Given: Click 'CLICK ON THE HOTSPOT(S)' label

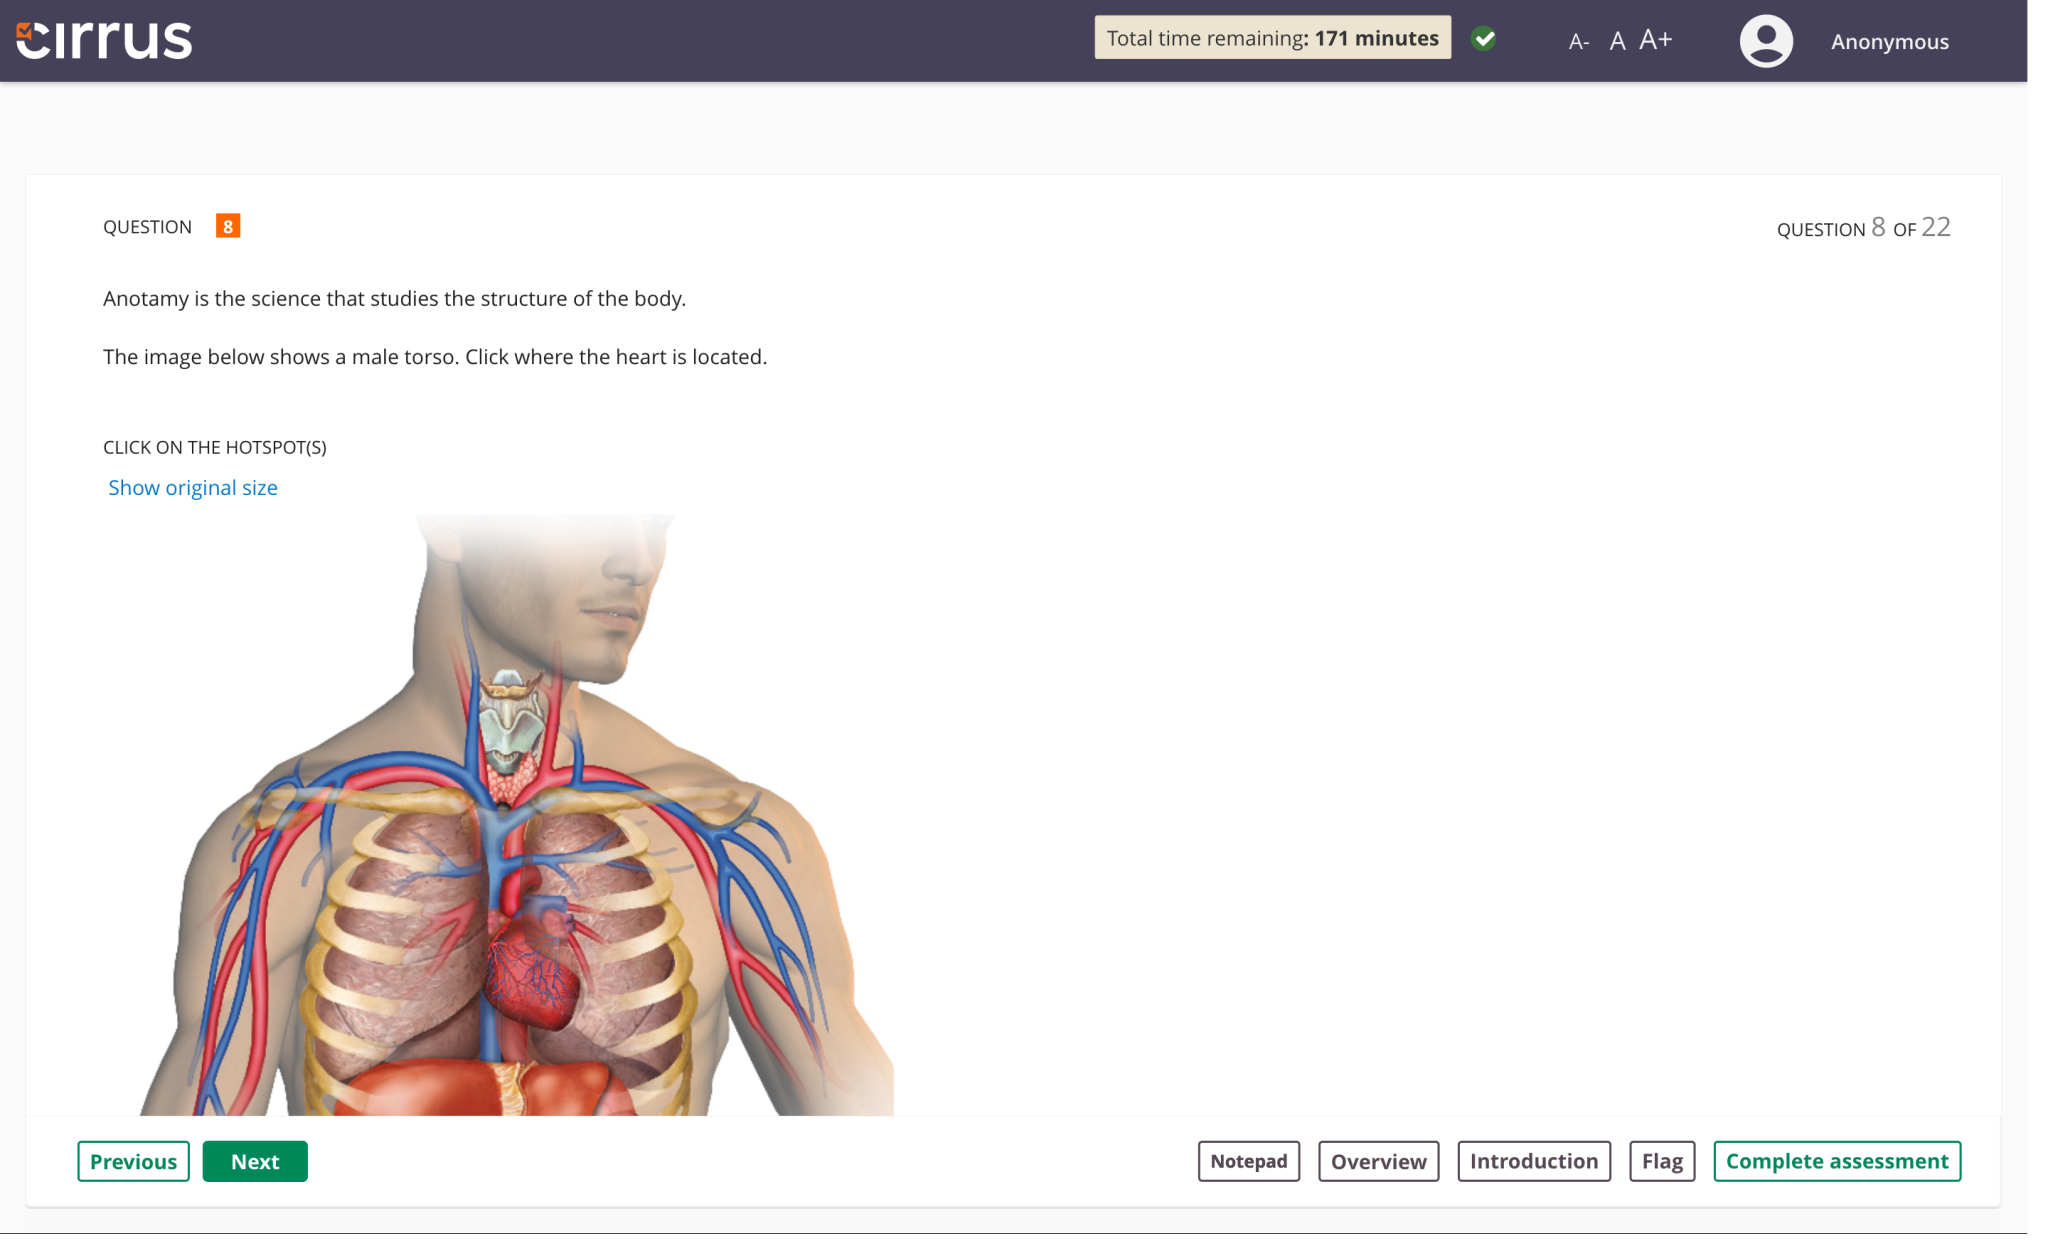Looking at the screenshot, I should pyautogui.click(x=215, y=447).
